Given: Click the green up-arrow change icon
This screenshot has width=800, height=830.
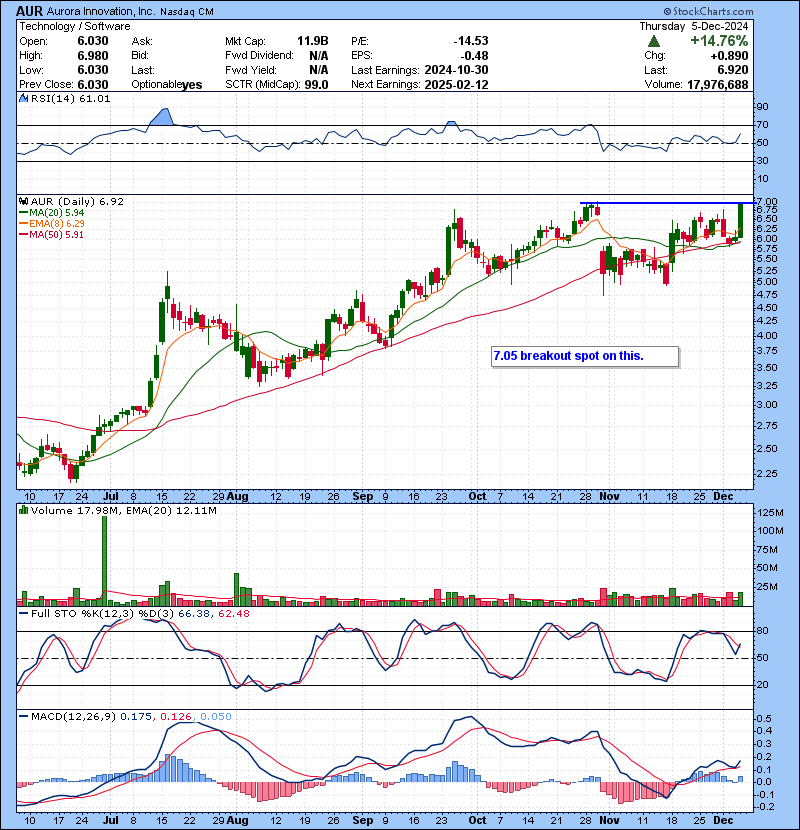Looking at the screenshot, I should pyautogui.click(x=653, y=41).
